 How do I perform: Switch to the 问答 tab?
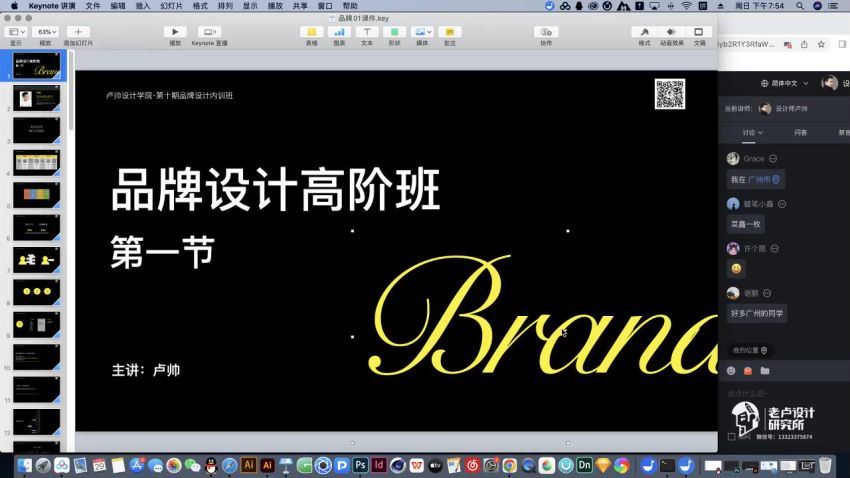pos(800,132)
